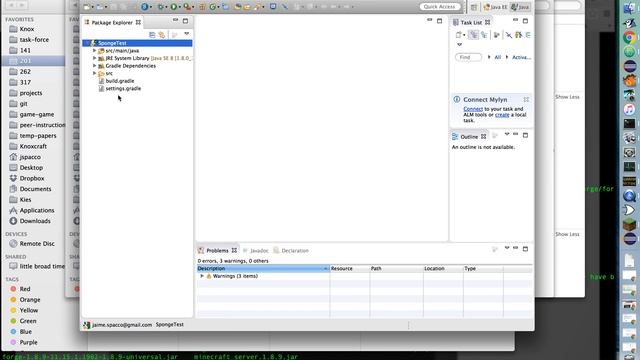Click Collapse All in Package Explorer
This screenshot has width=640, height=360.
pyautogui.click(x=152, y=35)
